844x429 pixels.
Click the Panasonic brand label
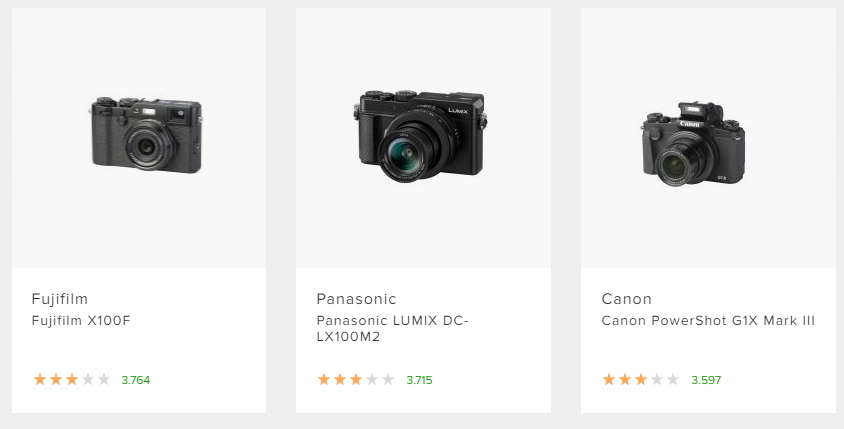coord(356,299)
